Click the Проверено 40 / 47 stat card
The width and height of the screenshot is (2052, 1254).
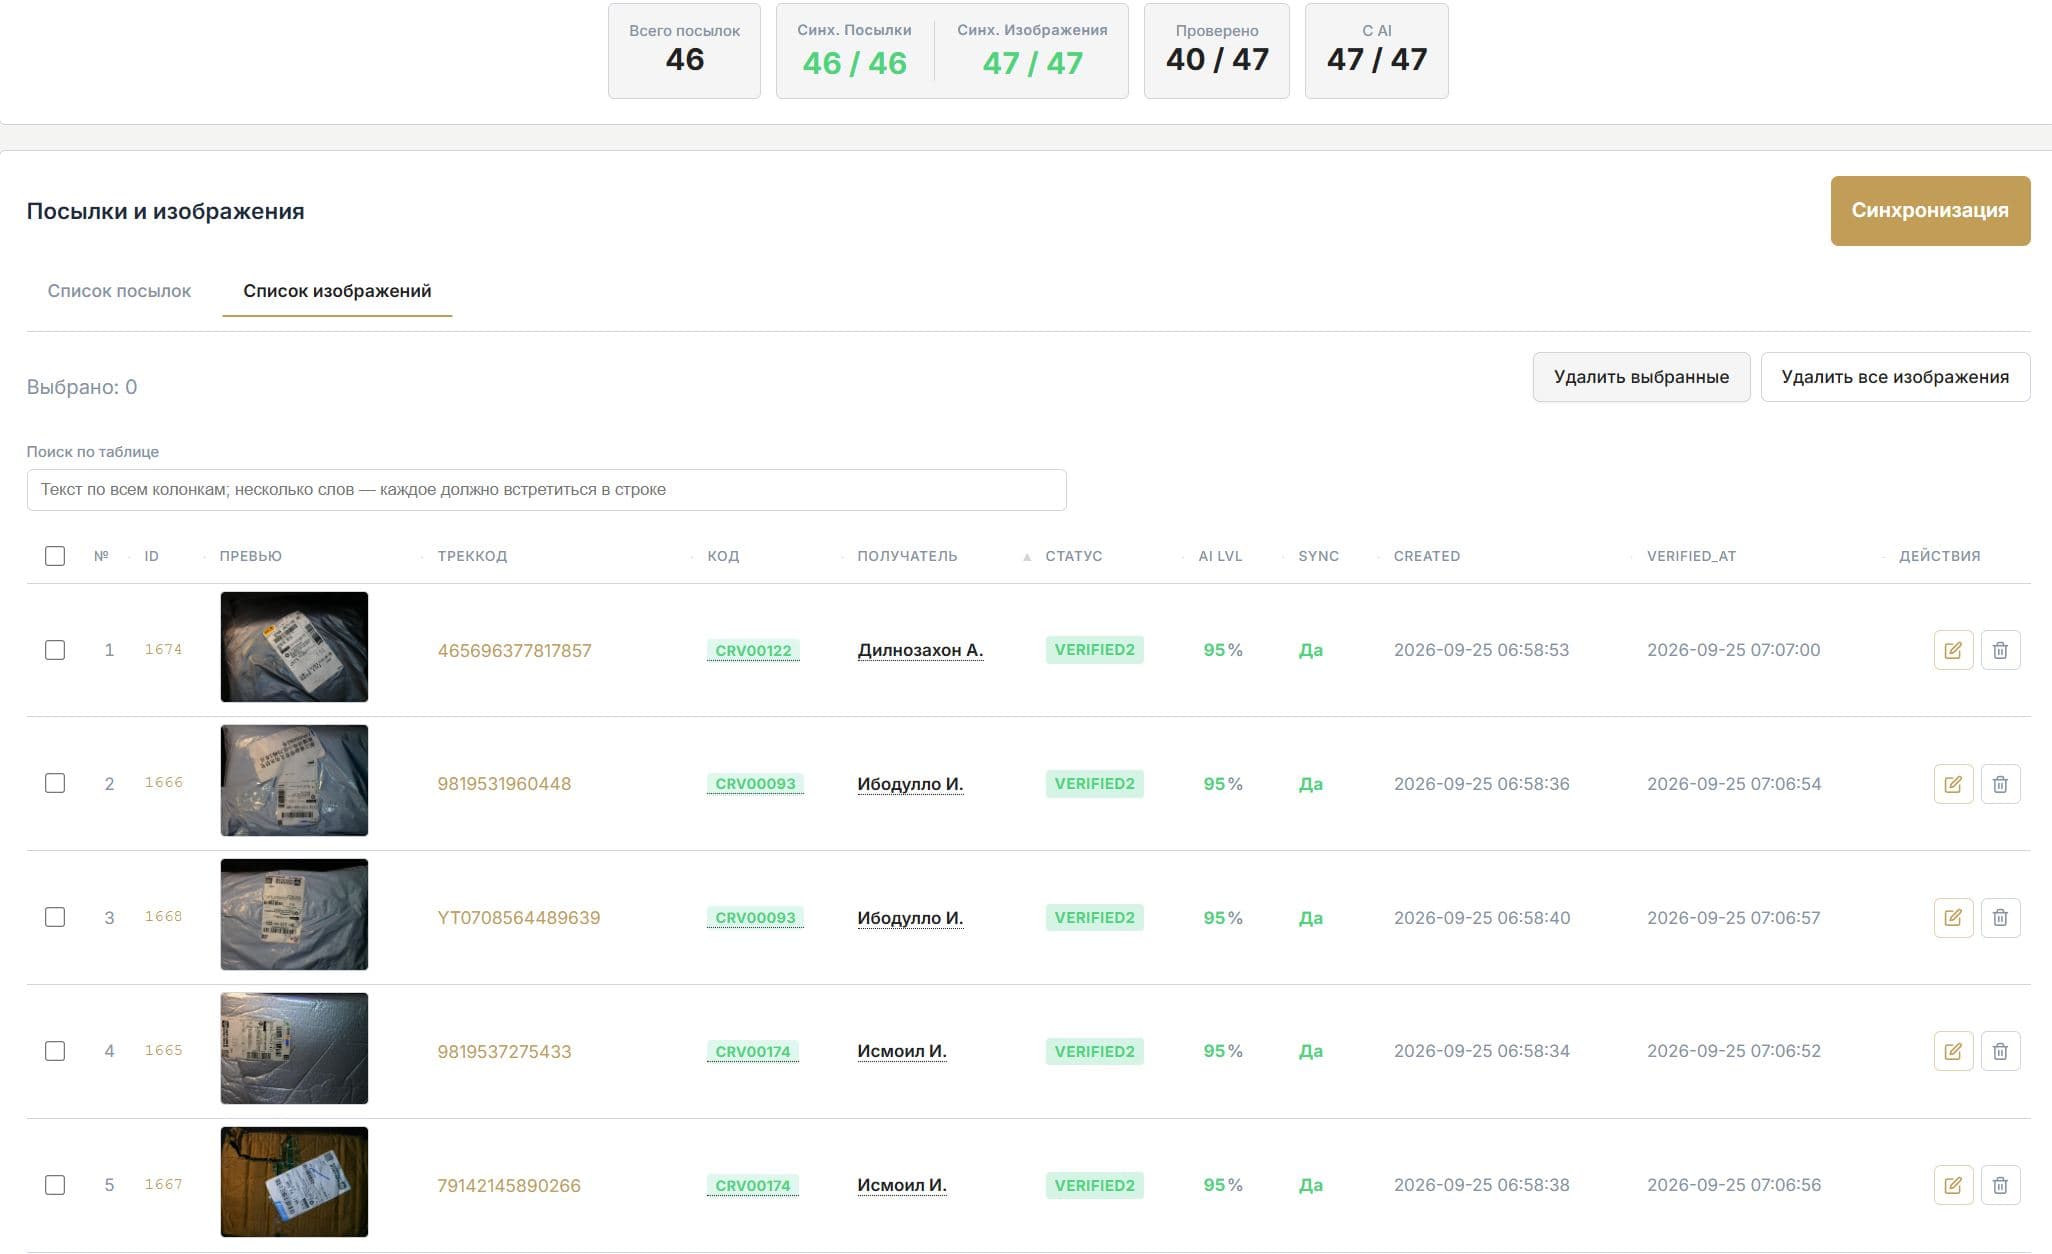click(1216, 51)
